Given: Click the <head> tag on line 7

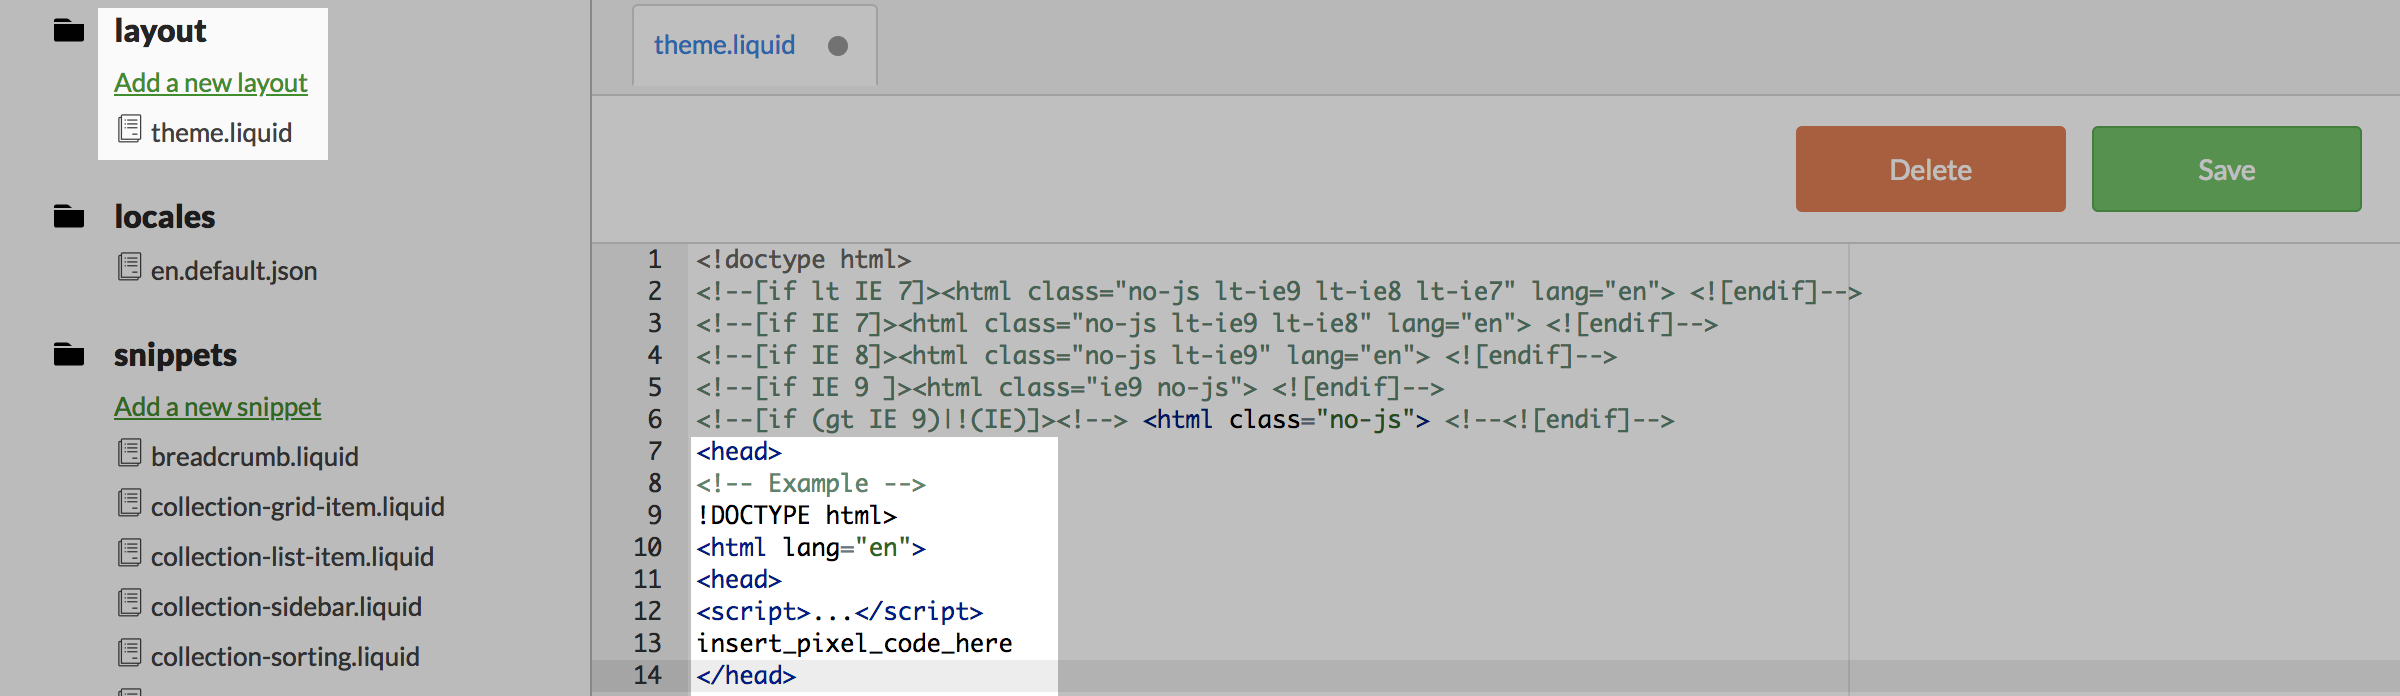Looking at the screenshot, I should 739,451.
